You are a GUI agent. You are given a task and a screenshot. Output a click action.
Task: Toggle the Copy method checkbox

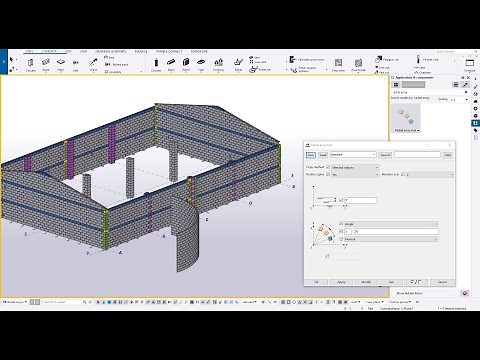(x=328, y=167)
